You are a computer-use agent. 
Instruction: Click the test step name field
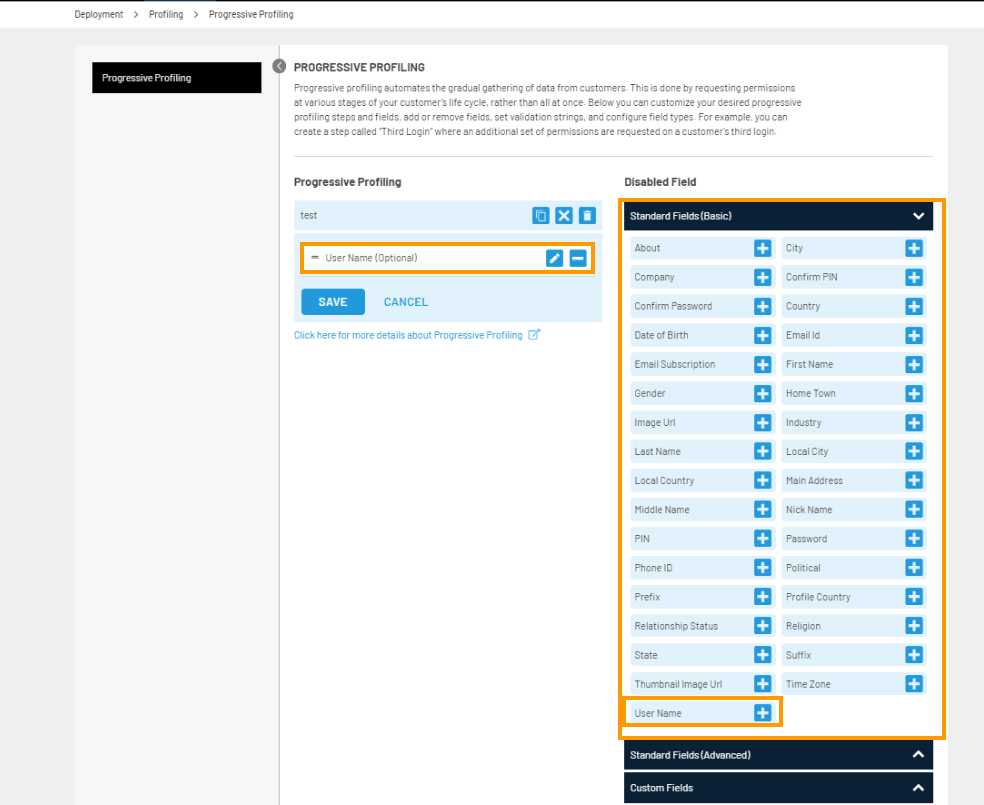pyautogui.click(x=400, y=215)
